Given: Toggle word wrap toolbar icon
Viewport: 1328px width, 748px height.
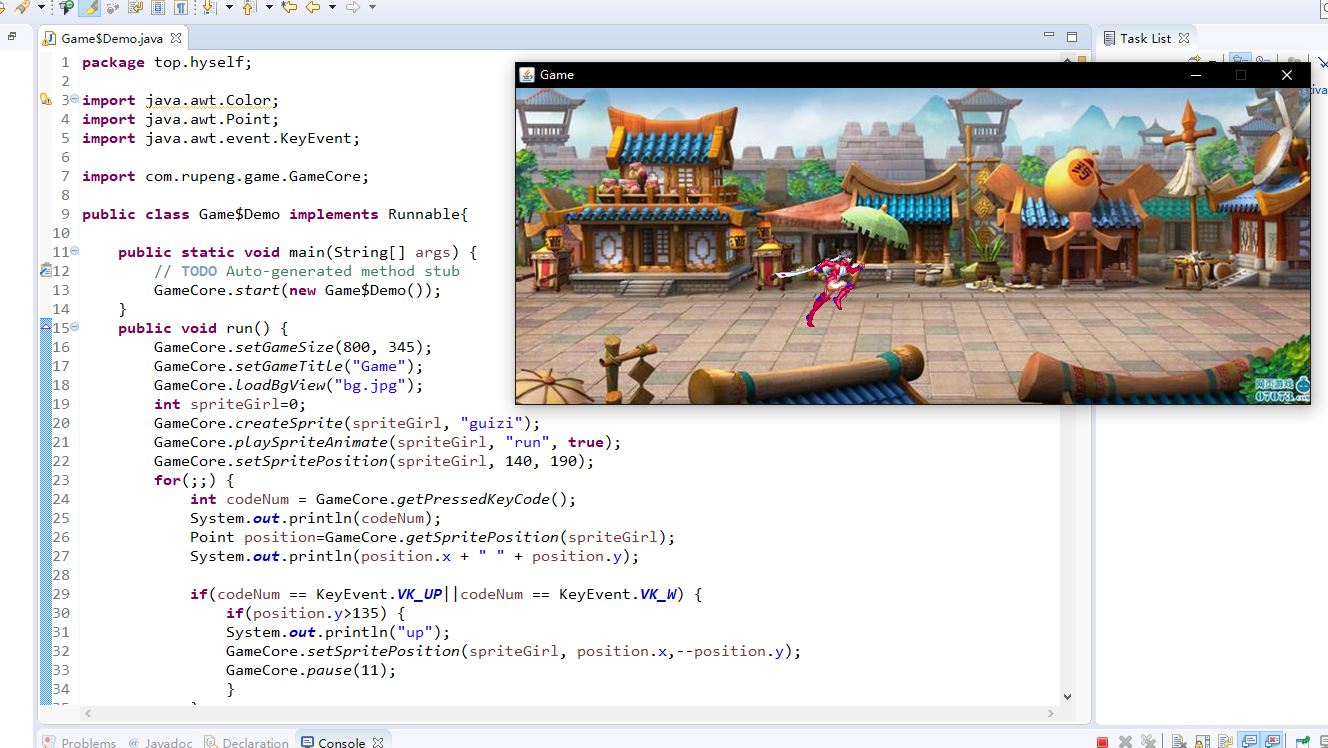Looking at the screenshot, I should coord(135,7).
